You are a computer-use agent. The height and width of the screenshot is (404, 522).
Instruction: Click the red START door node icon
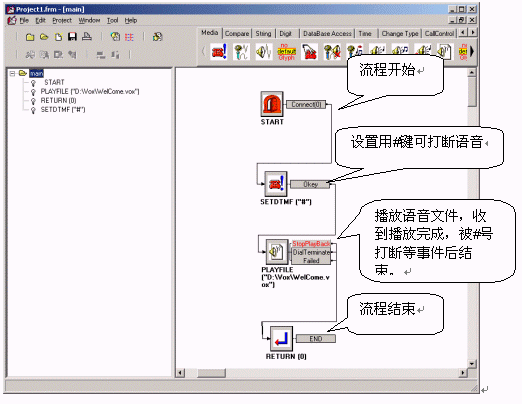point(272,104)
